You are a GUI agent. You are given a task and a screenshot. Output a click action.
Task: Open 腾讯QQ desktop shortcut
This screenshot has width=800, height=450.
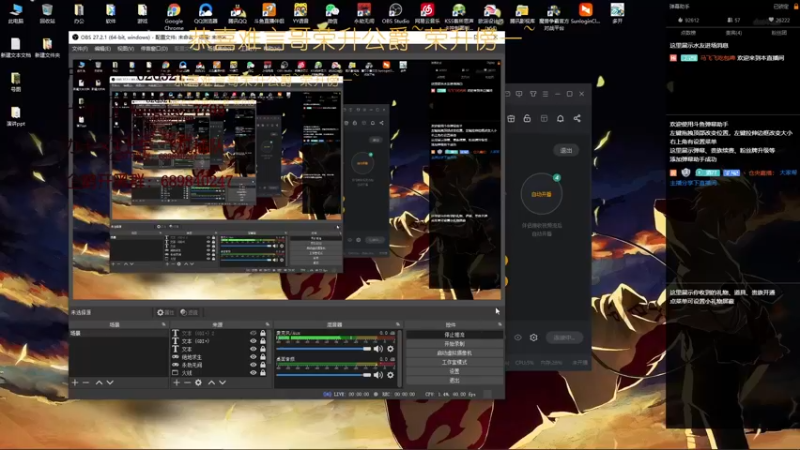pos(237,14)
